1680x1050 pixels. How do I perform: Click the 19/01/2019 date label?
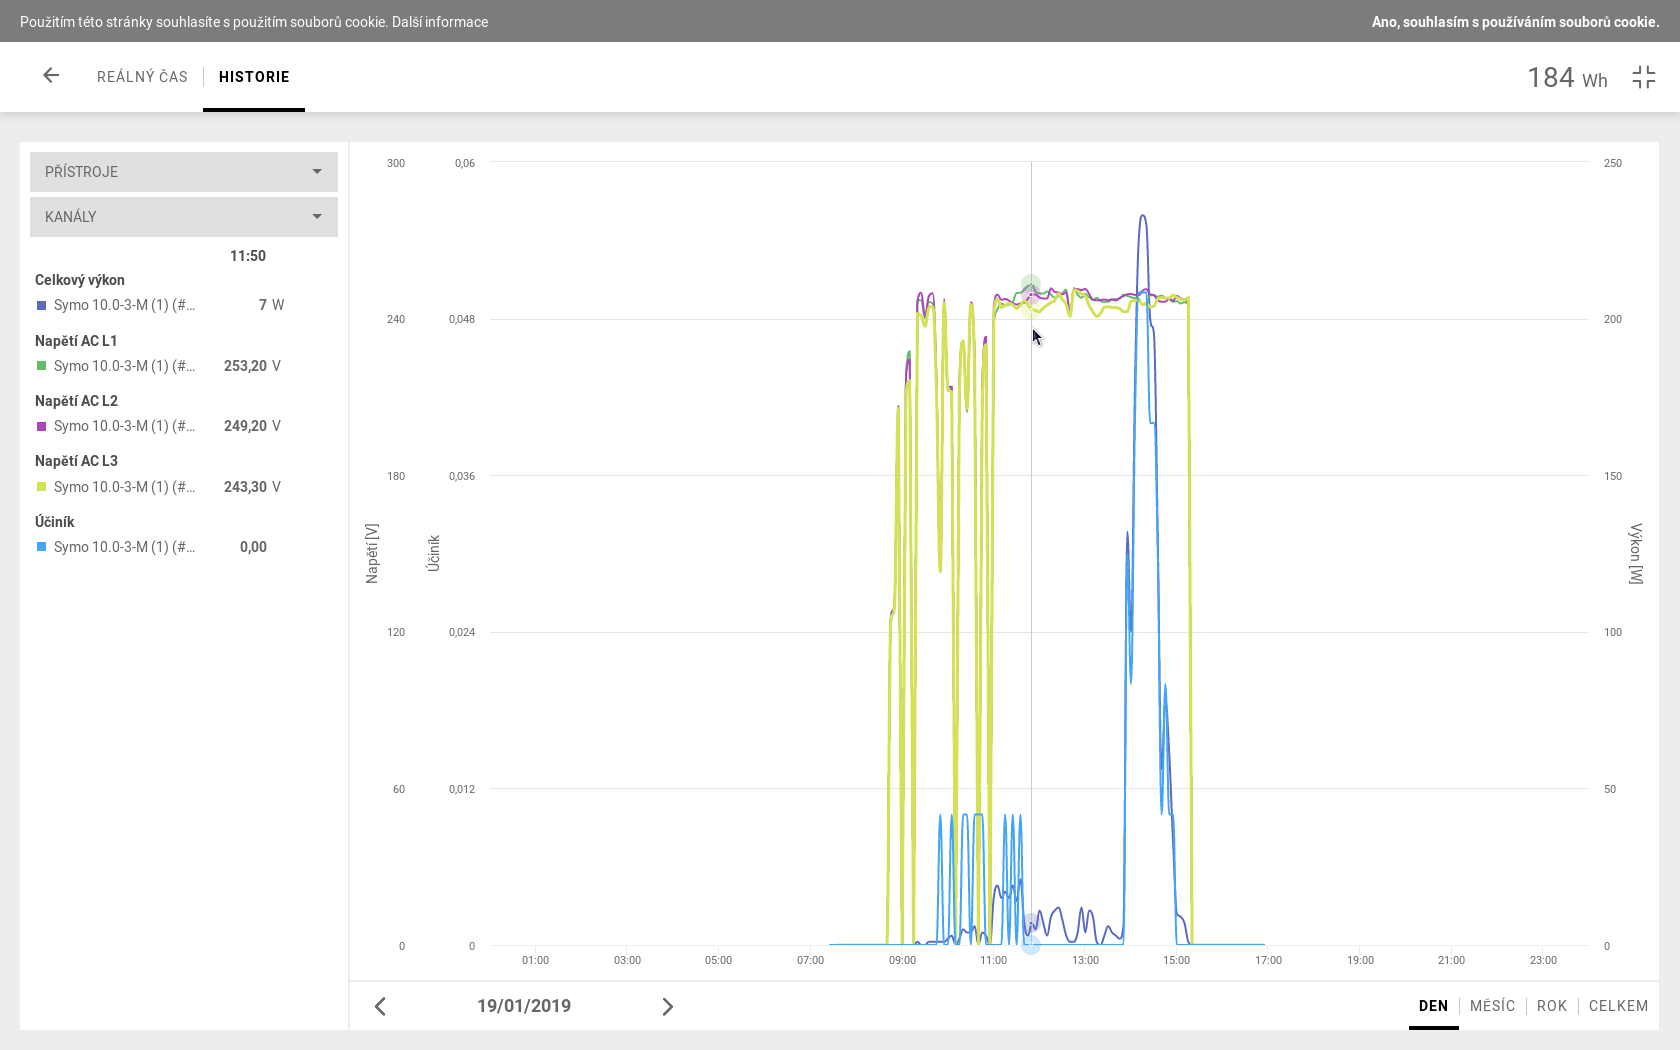pyautogui.click(x=524, y=1006)
